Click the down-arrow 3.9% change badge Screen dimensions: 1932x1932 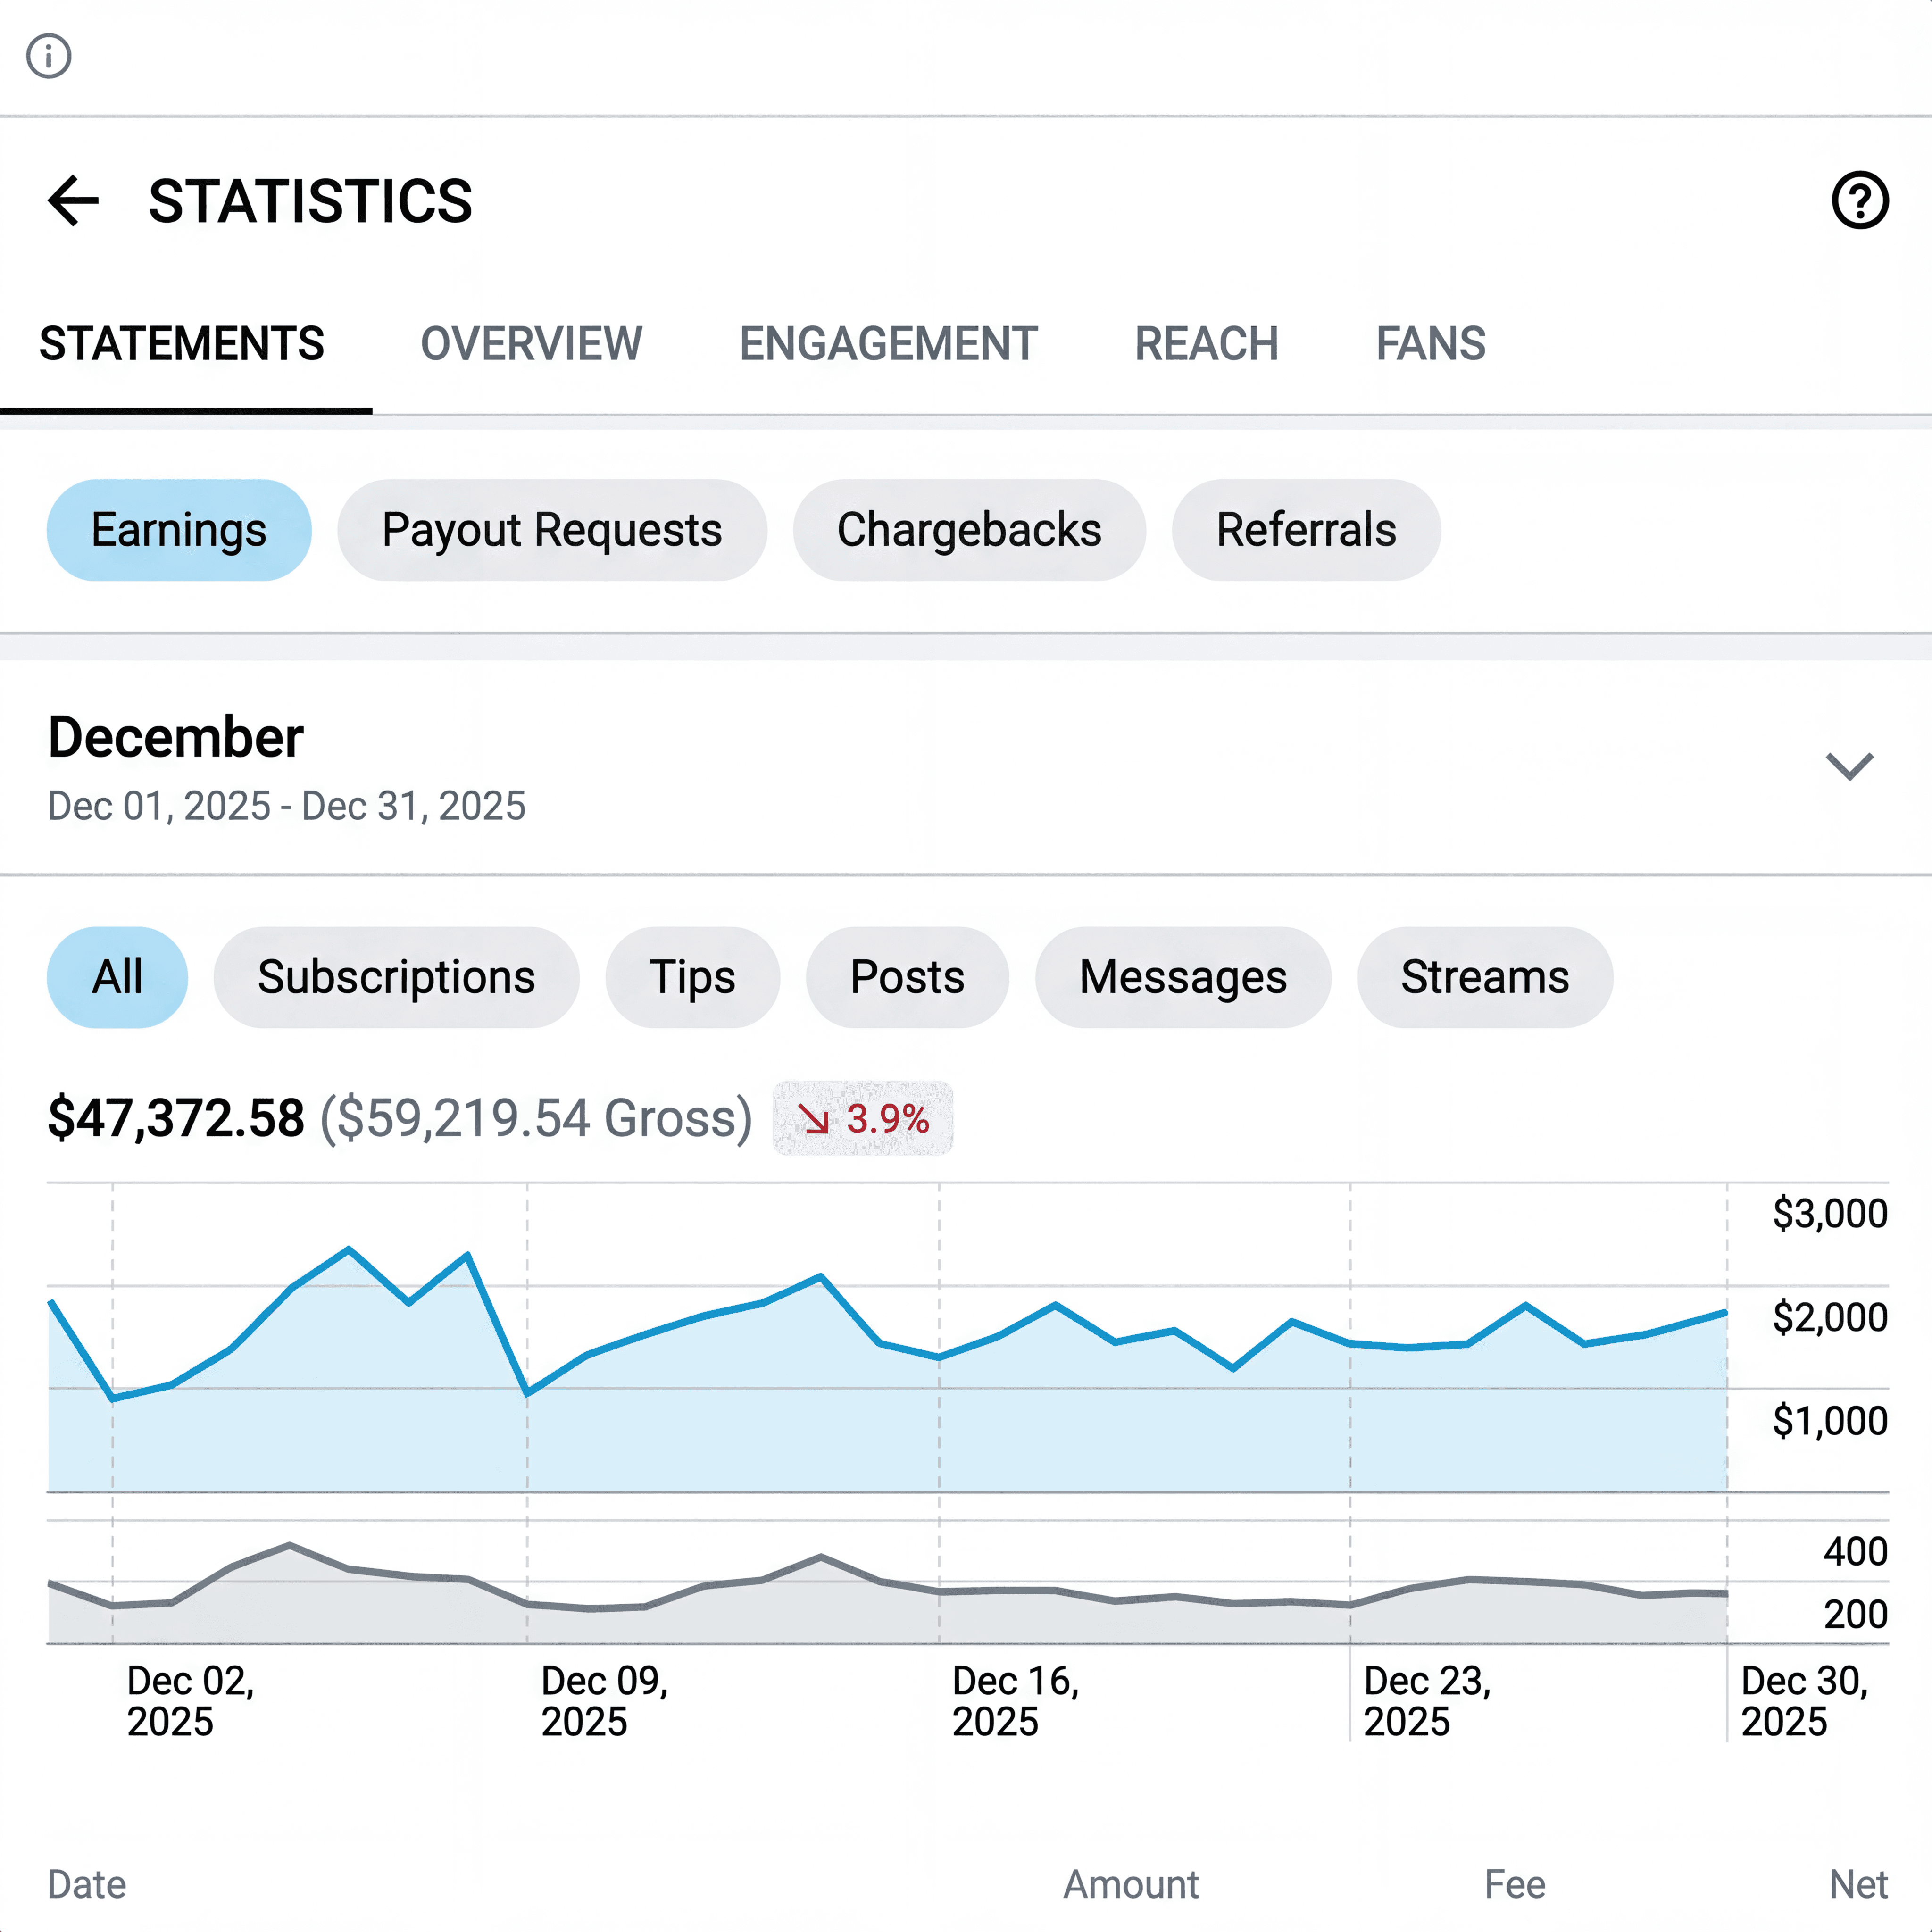[x=862, y=1118]
